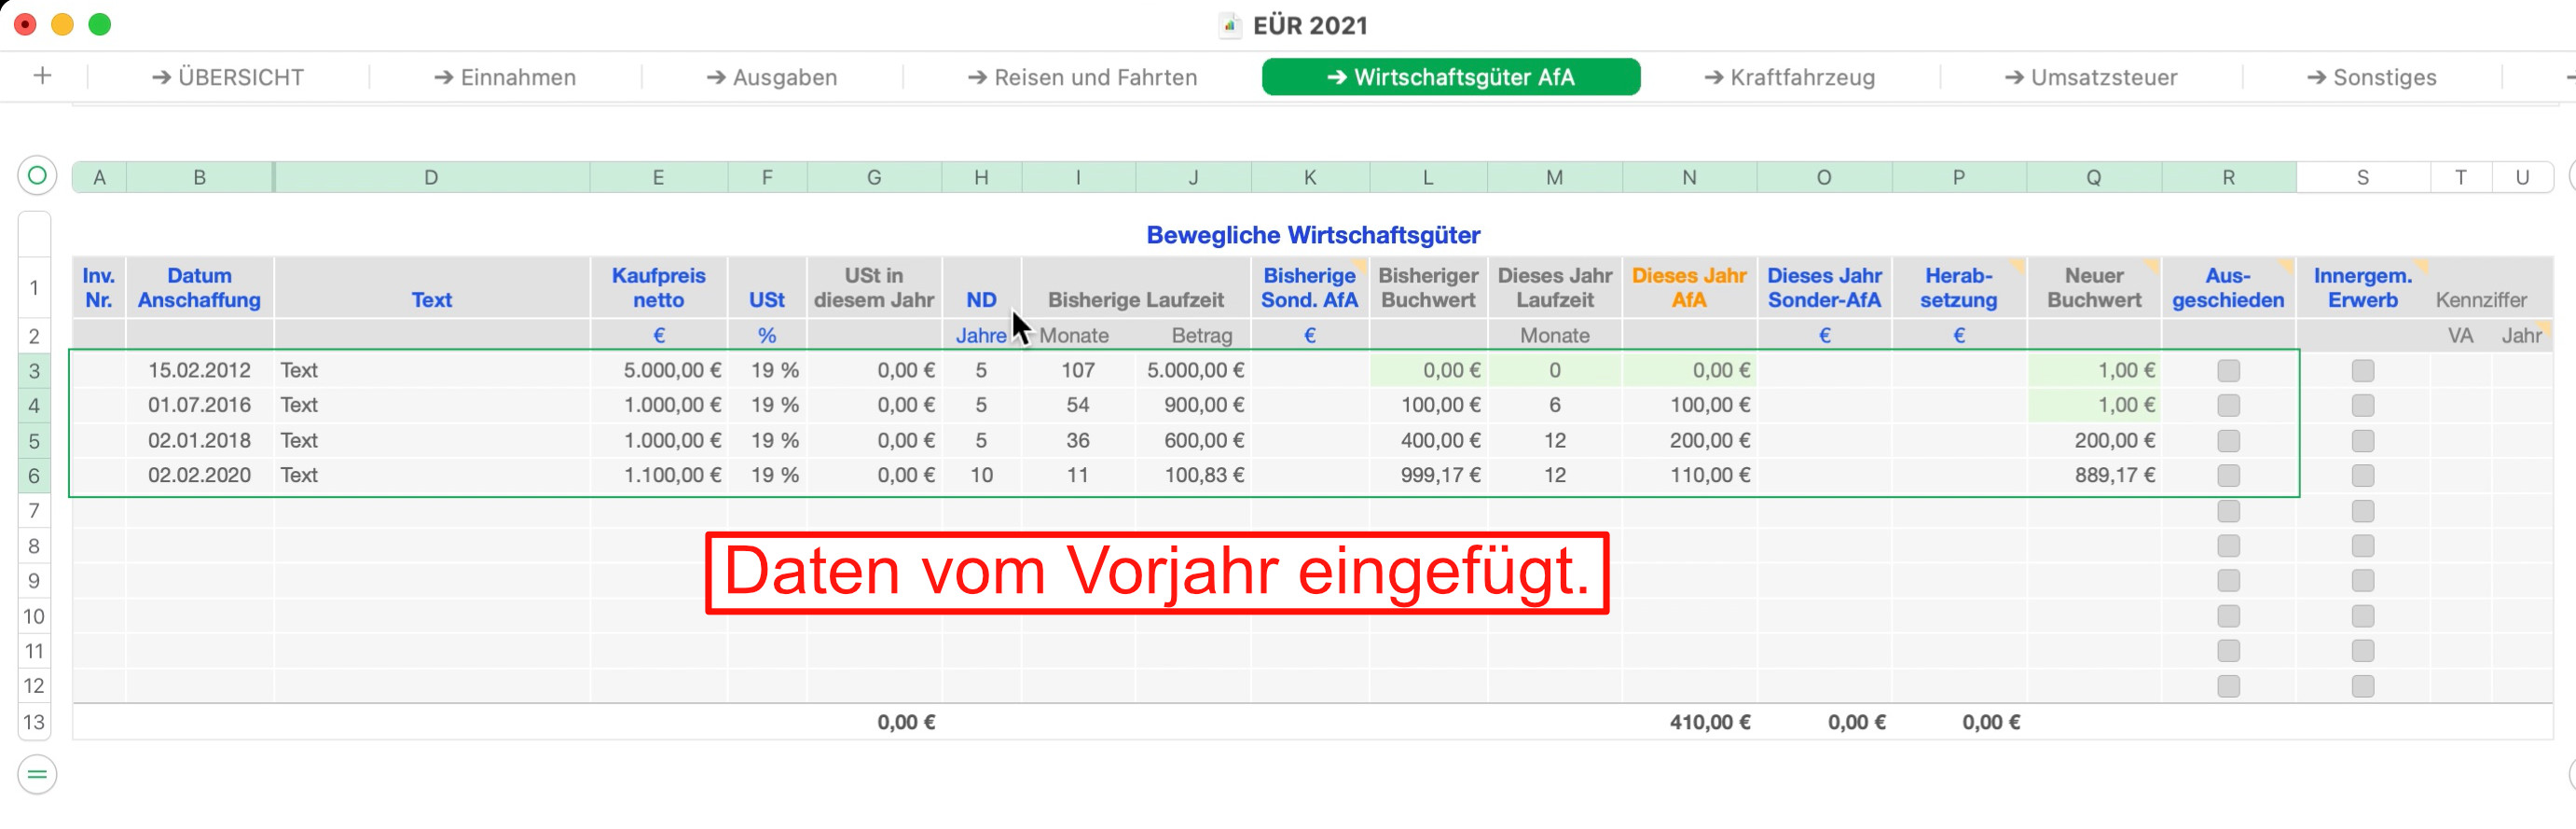The image size is (2576, 829).
Task: Open the Kraftfahrzeug sheet tab
Action: (1789, 77)
